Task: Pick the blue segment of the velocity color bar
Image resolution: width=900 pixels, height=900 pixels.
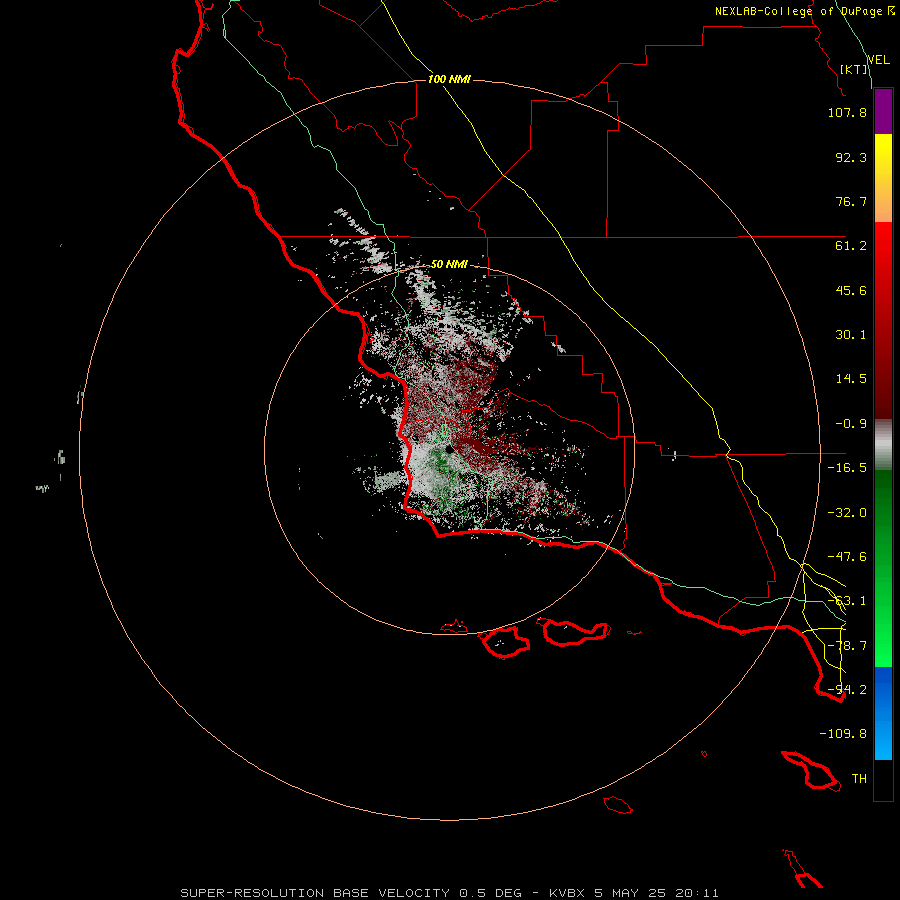Action: (x=883, y=713)
